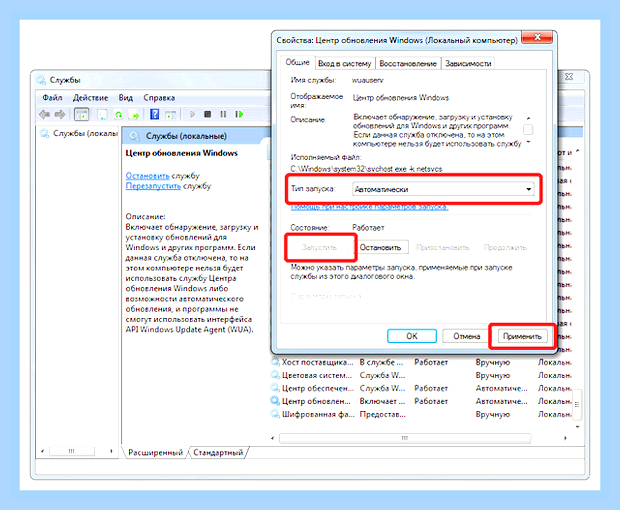Open the Действие menu

pos(90,98)
